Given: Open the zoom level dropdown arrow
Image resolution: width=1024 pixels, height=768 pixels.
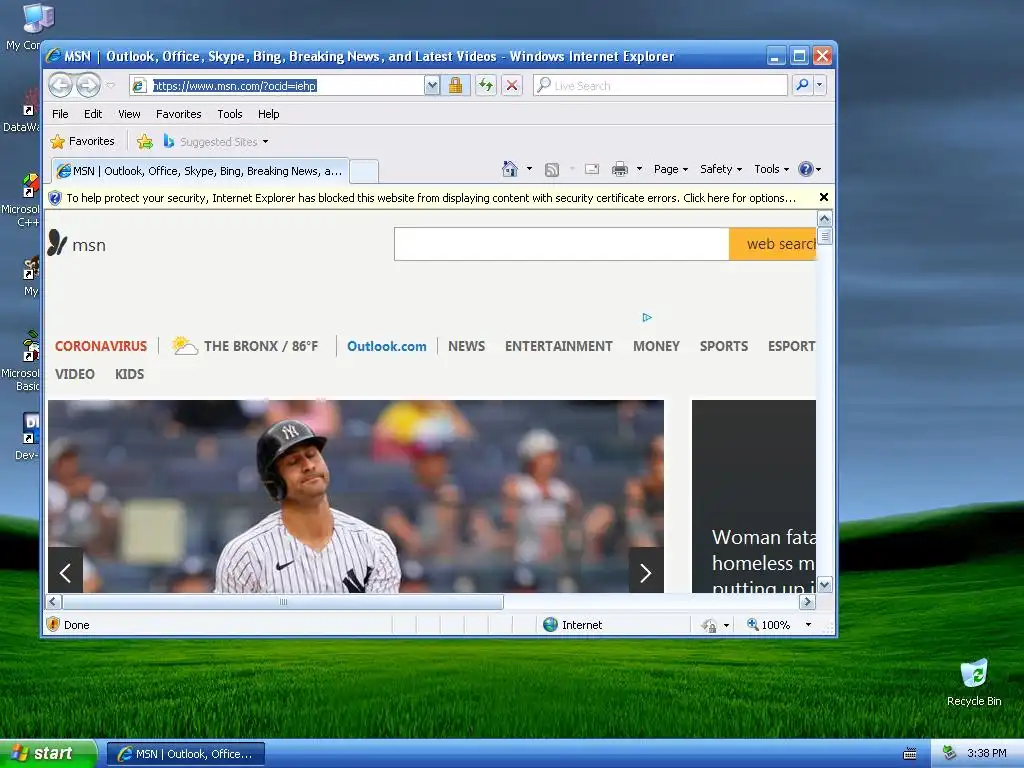Looking at the screenshot, I should [x=808, y=625].
